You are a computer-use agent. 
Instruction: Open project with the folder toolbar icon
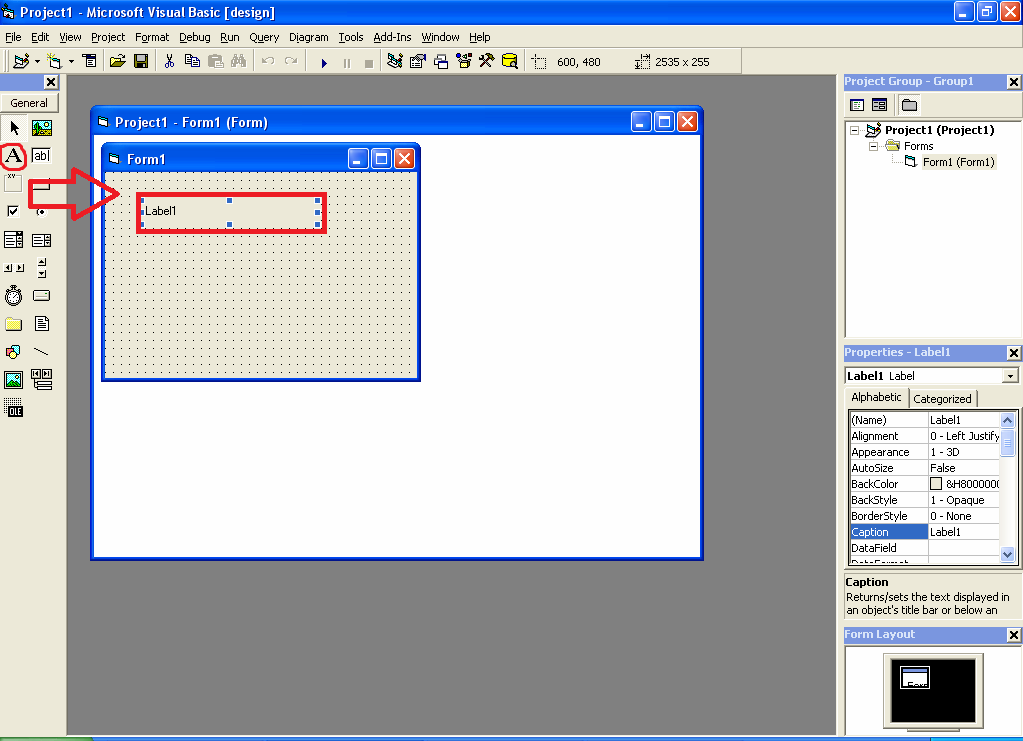117,61
